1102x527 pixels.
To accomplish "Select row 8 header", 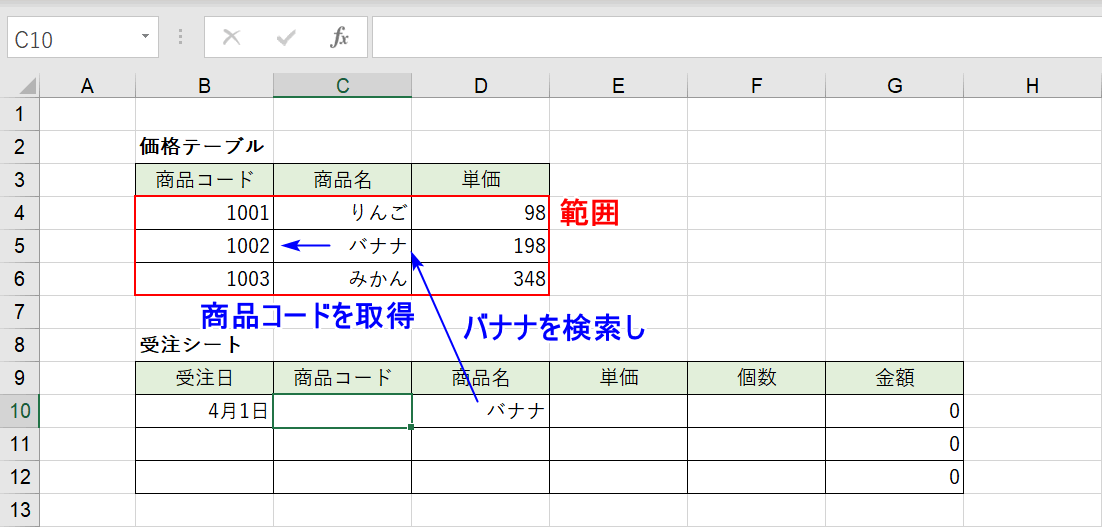I will pyautogui.click(x=20, y=344).
